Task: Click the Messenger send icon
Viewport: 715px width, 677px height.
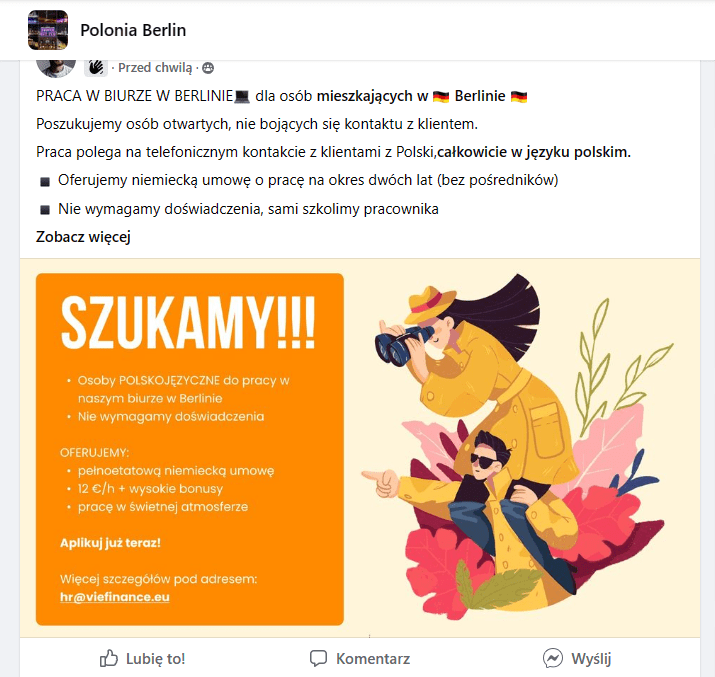Action: pyautogui.click(x=553, y=658)
